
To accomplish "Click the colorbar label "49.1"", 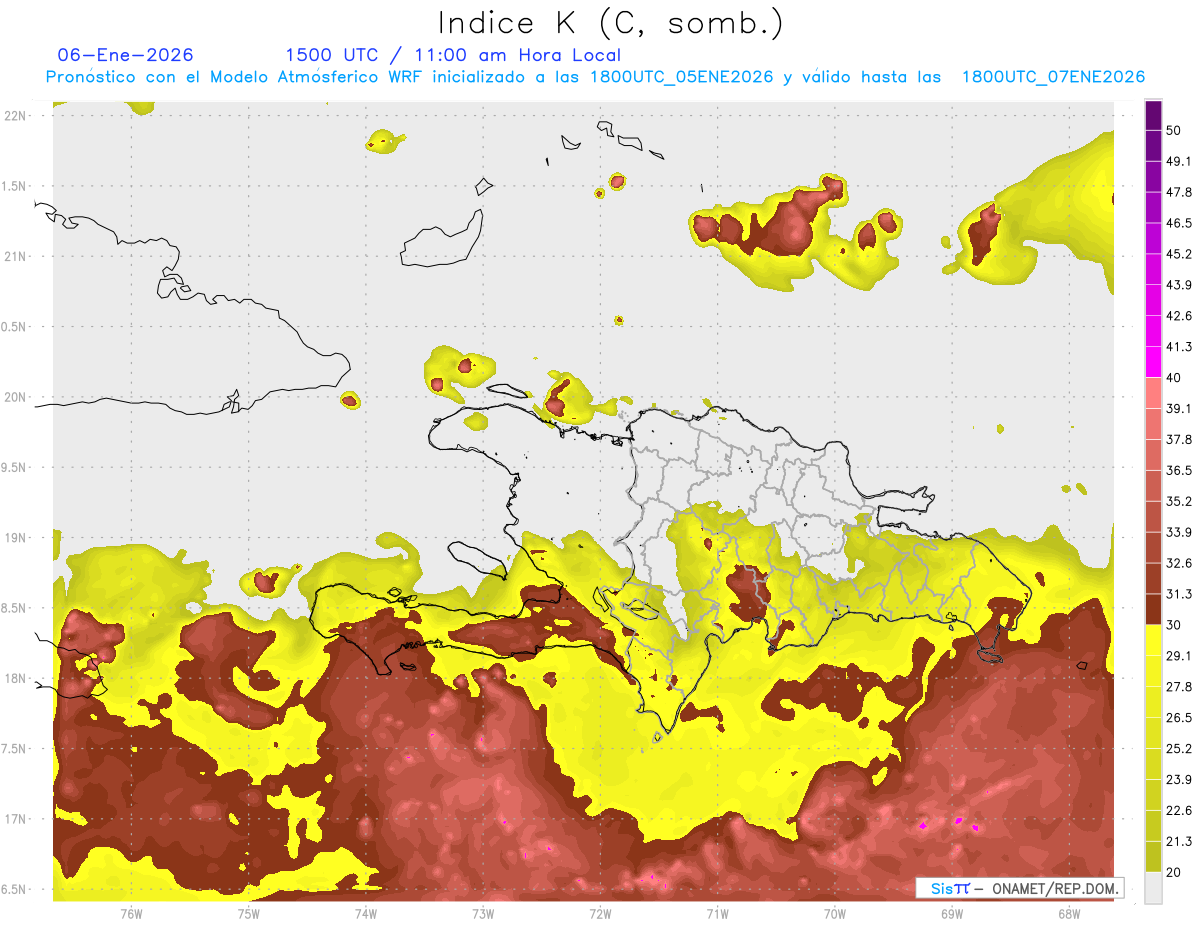I will click(1179, 161).
